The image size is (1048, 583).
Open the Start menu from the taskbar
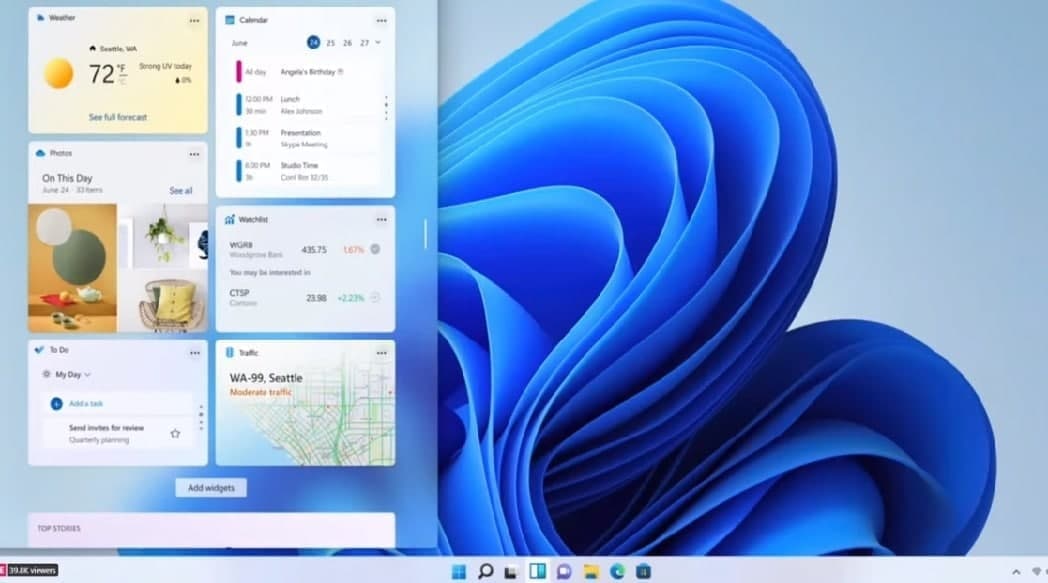pos(458,571)
